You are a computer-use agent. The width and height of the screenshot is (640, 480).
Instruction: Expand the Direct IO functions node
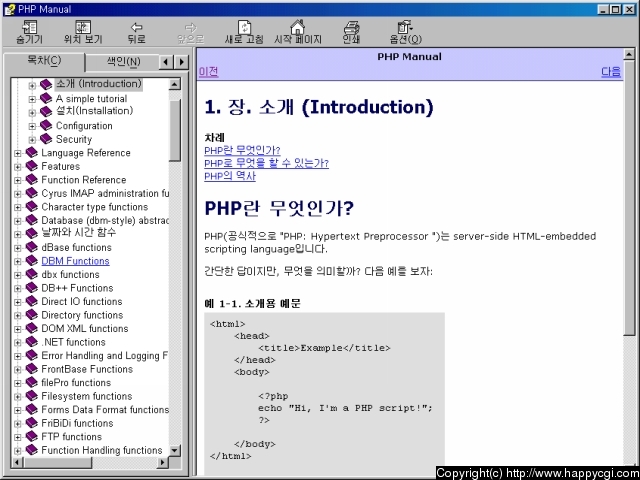point(18,302)
